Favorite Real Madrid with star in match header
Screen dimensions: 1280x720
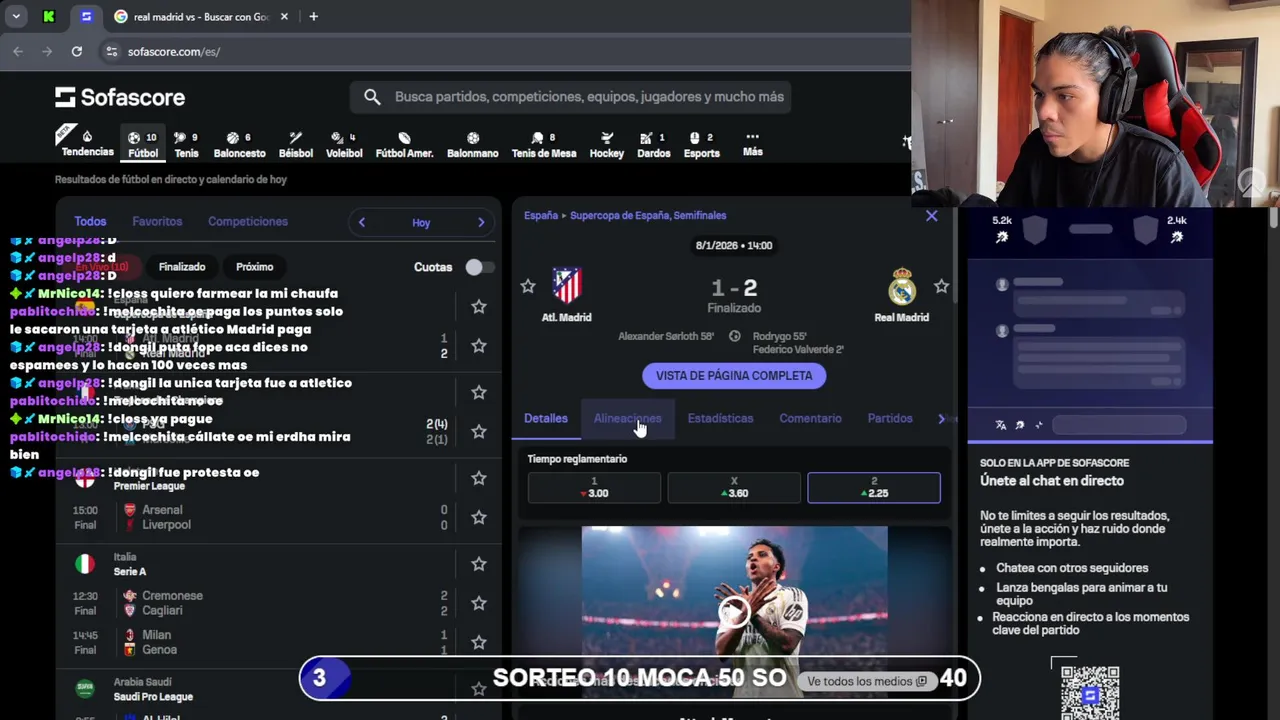(x=941, y=287)
